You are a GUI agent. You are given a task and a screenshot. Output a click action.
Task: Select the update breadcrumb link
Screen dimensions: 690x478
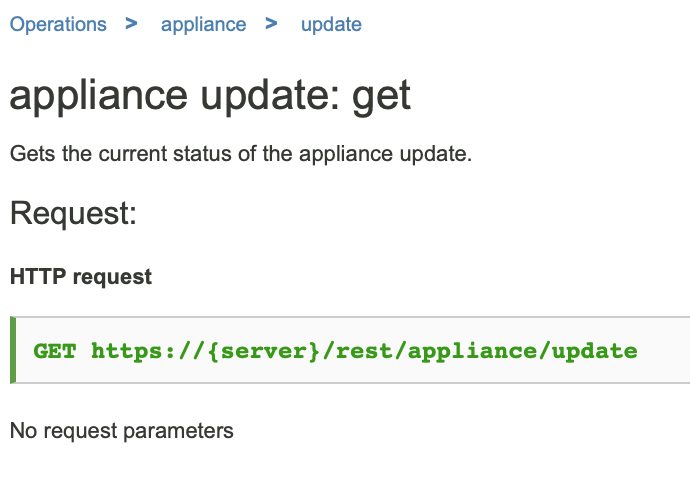click(x=331, y=24)
